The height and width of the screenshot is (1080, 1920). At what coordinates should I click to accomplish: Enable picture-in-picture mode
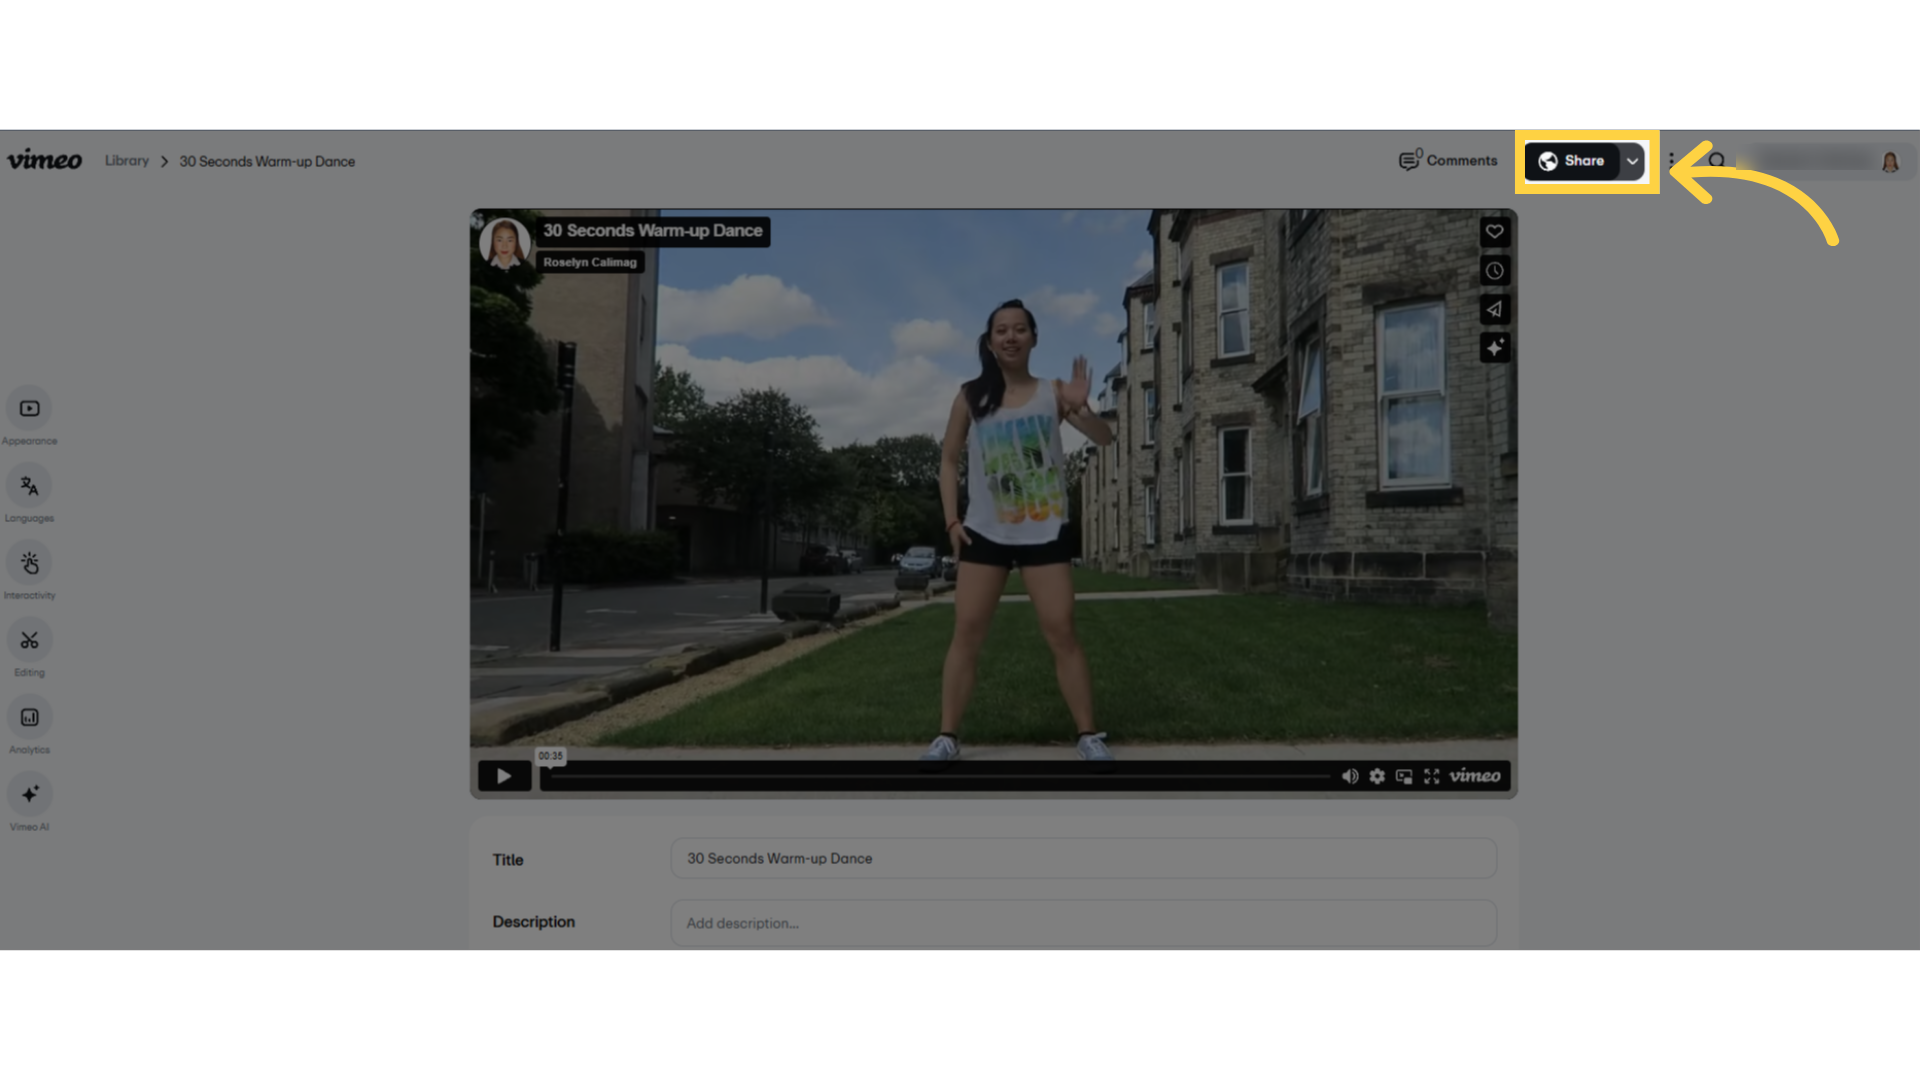point(1404,776)
